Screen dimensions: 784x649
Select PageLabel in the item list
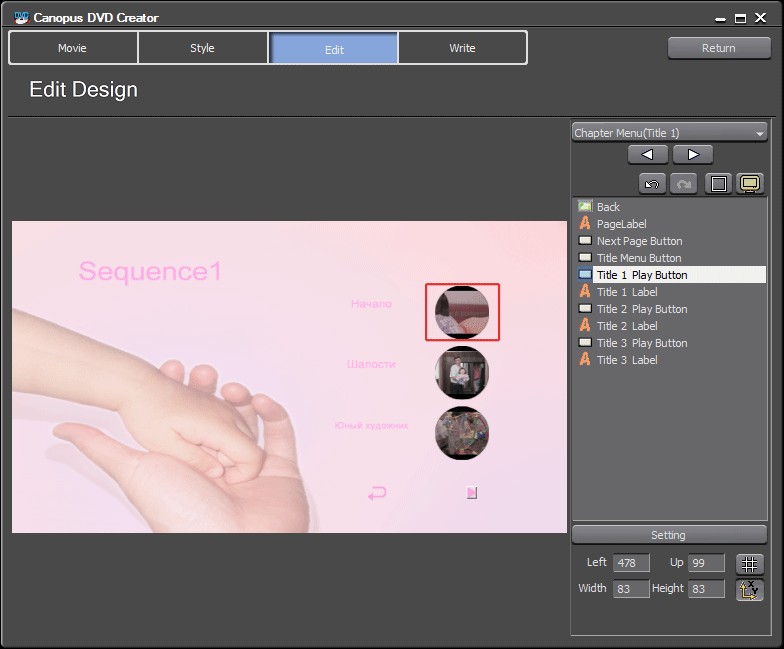pyautogui.click(x=670, y=224)
